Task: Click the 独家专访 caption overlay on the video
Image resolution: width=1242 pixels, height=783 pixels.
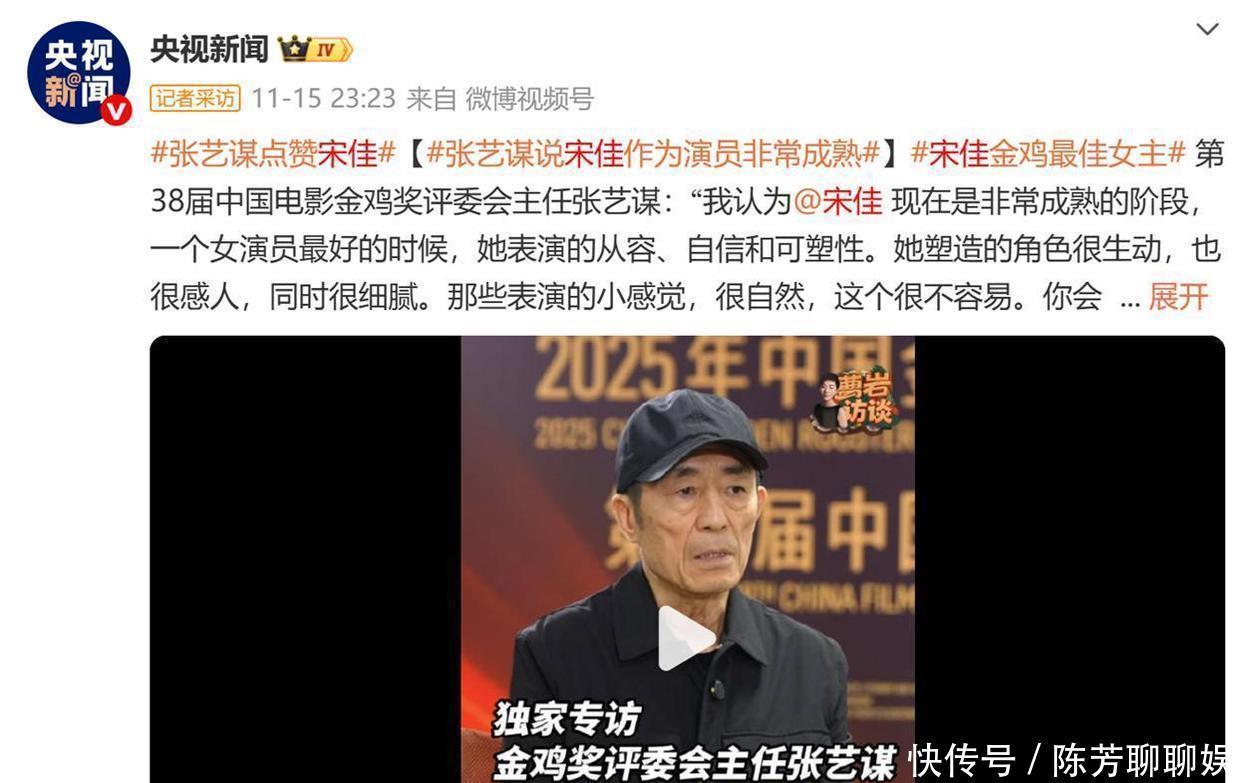Action: click(565, 719)
